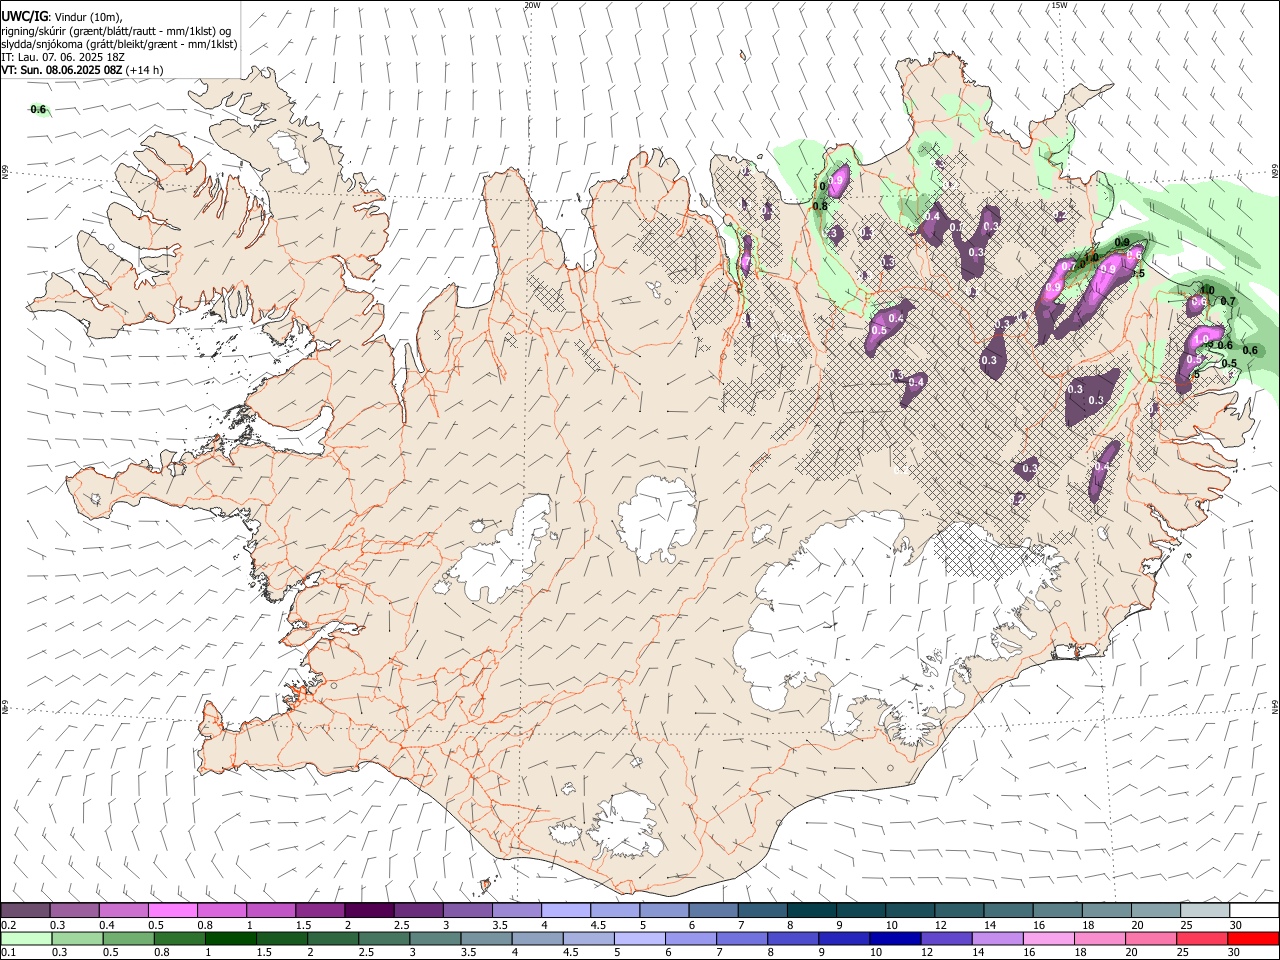
Task: Pick the snow scale swatch starting at 12
Action: [x=959, y=911]
